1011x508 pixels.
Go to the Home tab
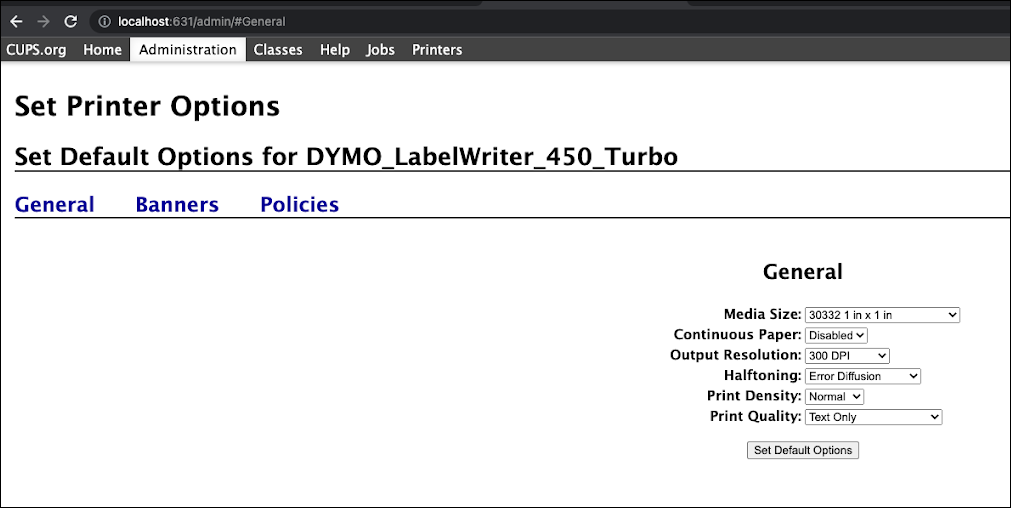(103, 50)
